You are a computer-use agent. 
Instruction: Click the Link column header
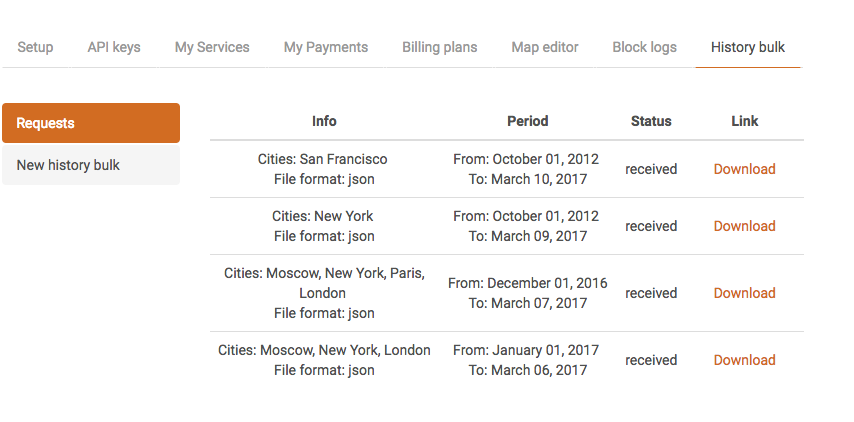[x=745, y=121]
